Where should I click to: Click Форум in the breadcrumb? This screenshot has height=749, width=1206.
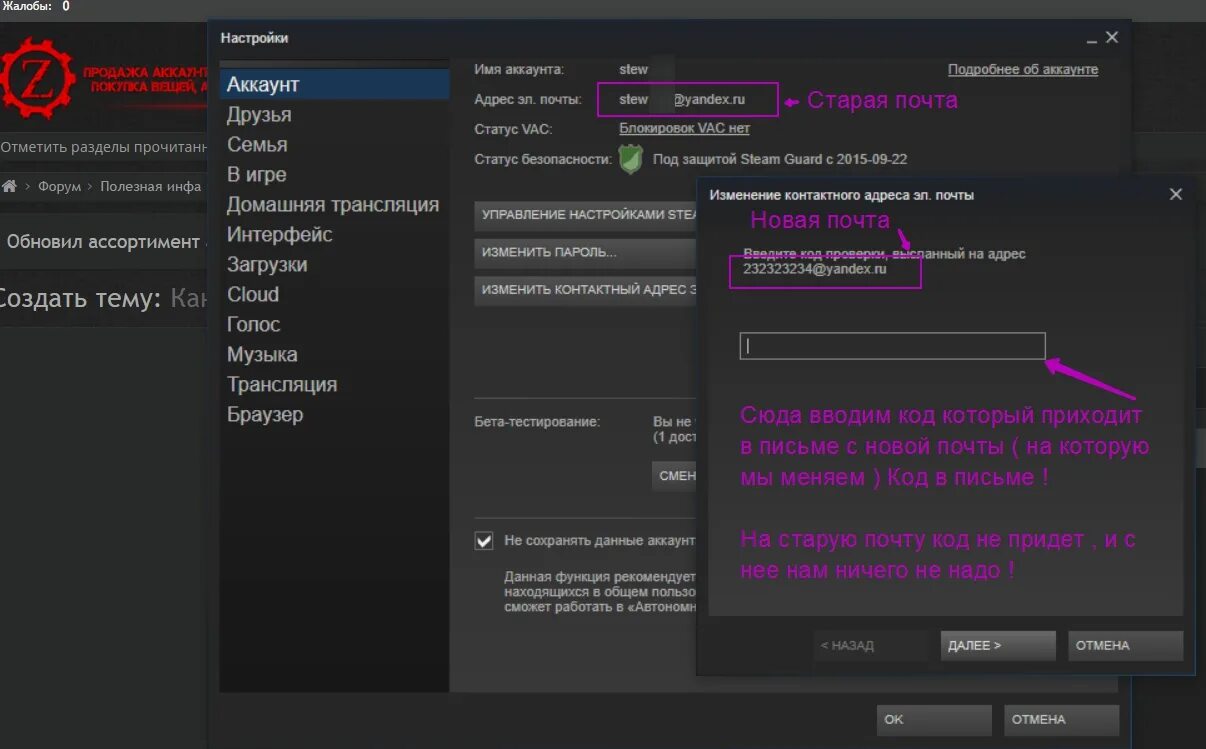60,186
